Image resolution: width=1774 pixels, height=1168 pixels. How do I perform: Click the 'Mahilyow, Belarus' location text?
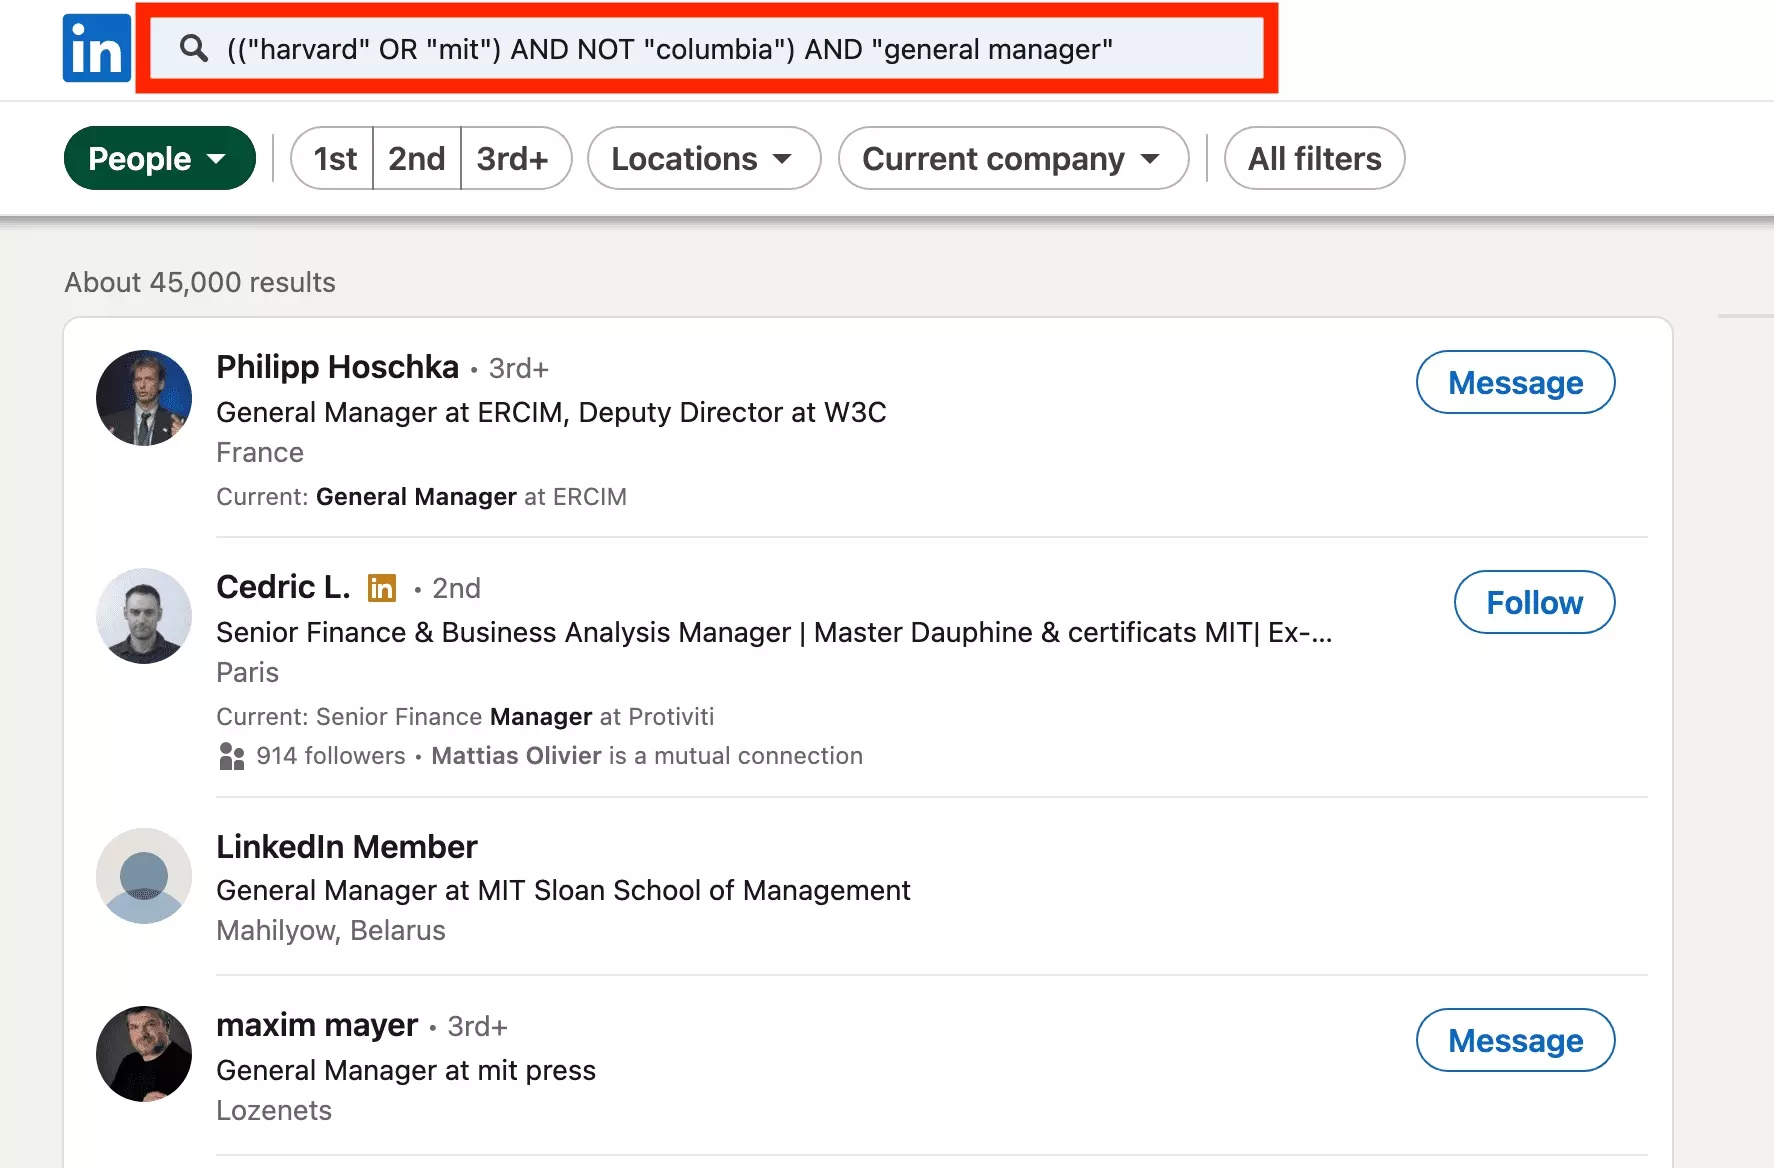click(x=331, y=930)
